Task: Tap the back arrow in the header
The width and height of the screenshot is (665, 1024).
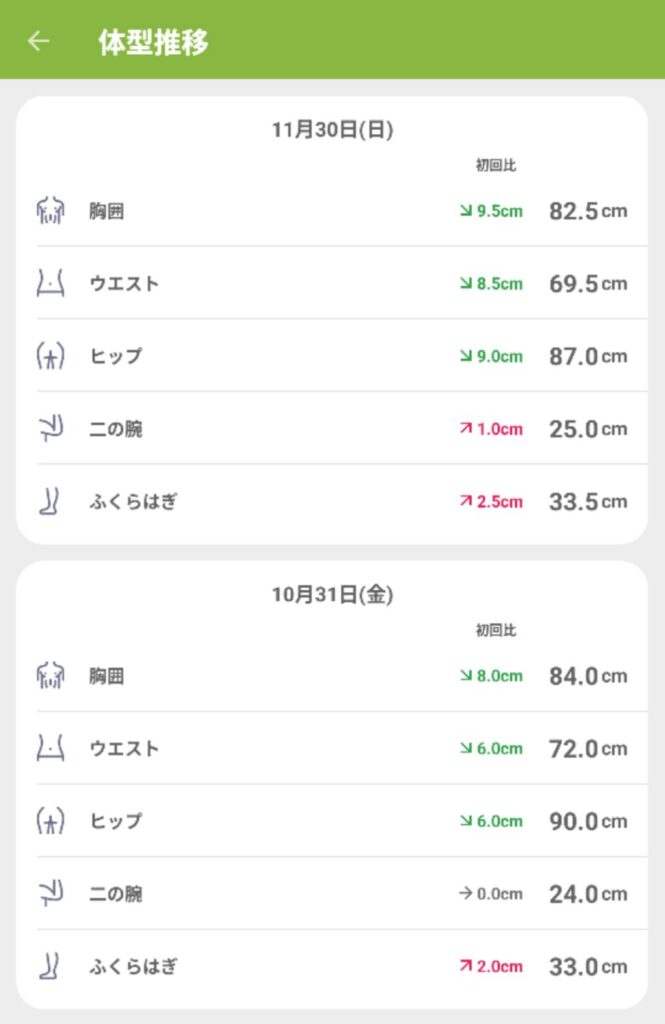Action: pyautogui.click(x=38, y=41)
